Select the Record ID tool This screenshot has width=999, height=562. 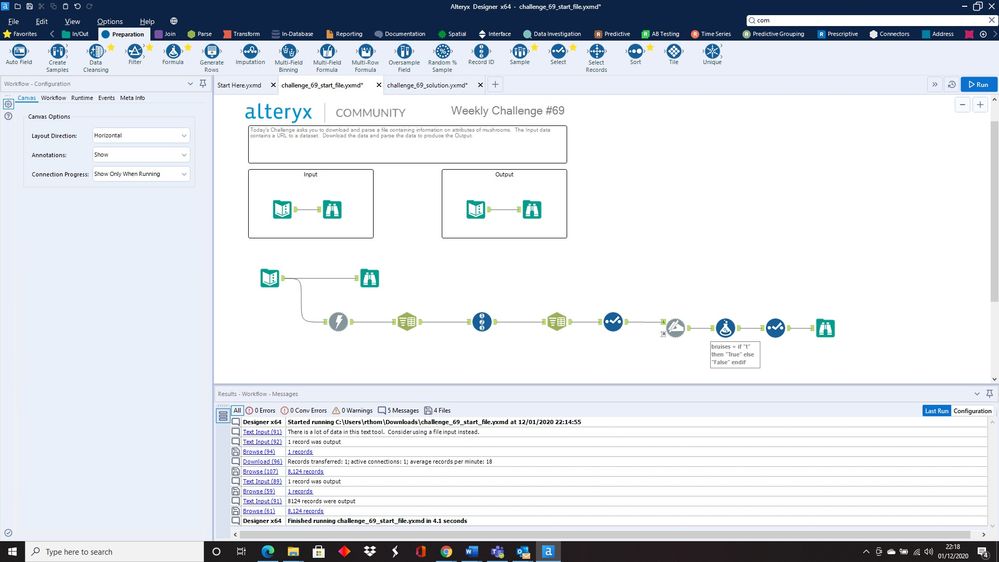pos(481,55)
